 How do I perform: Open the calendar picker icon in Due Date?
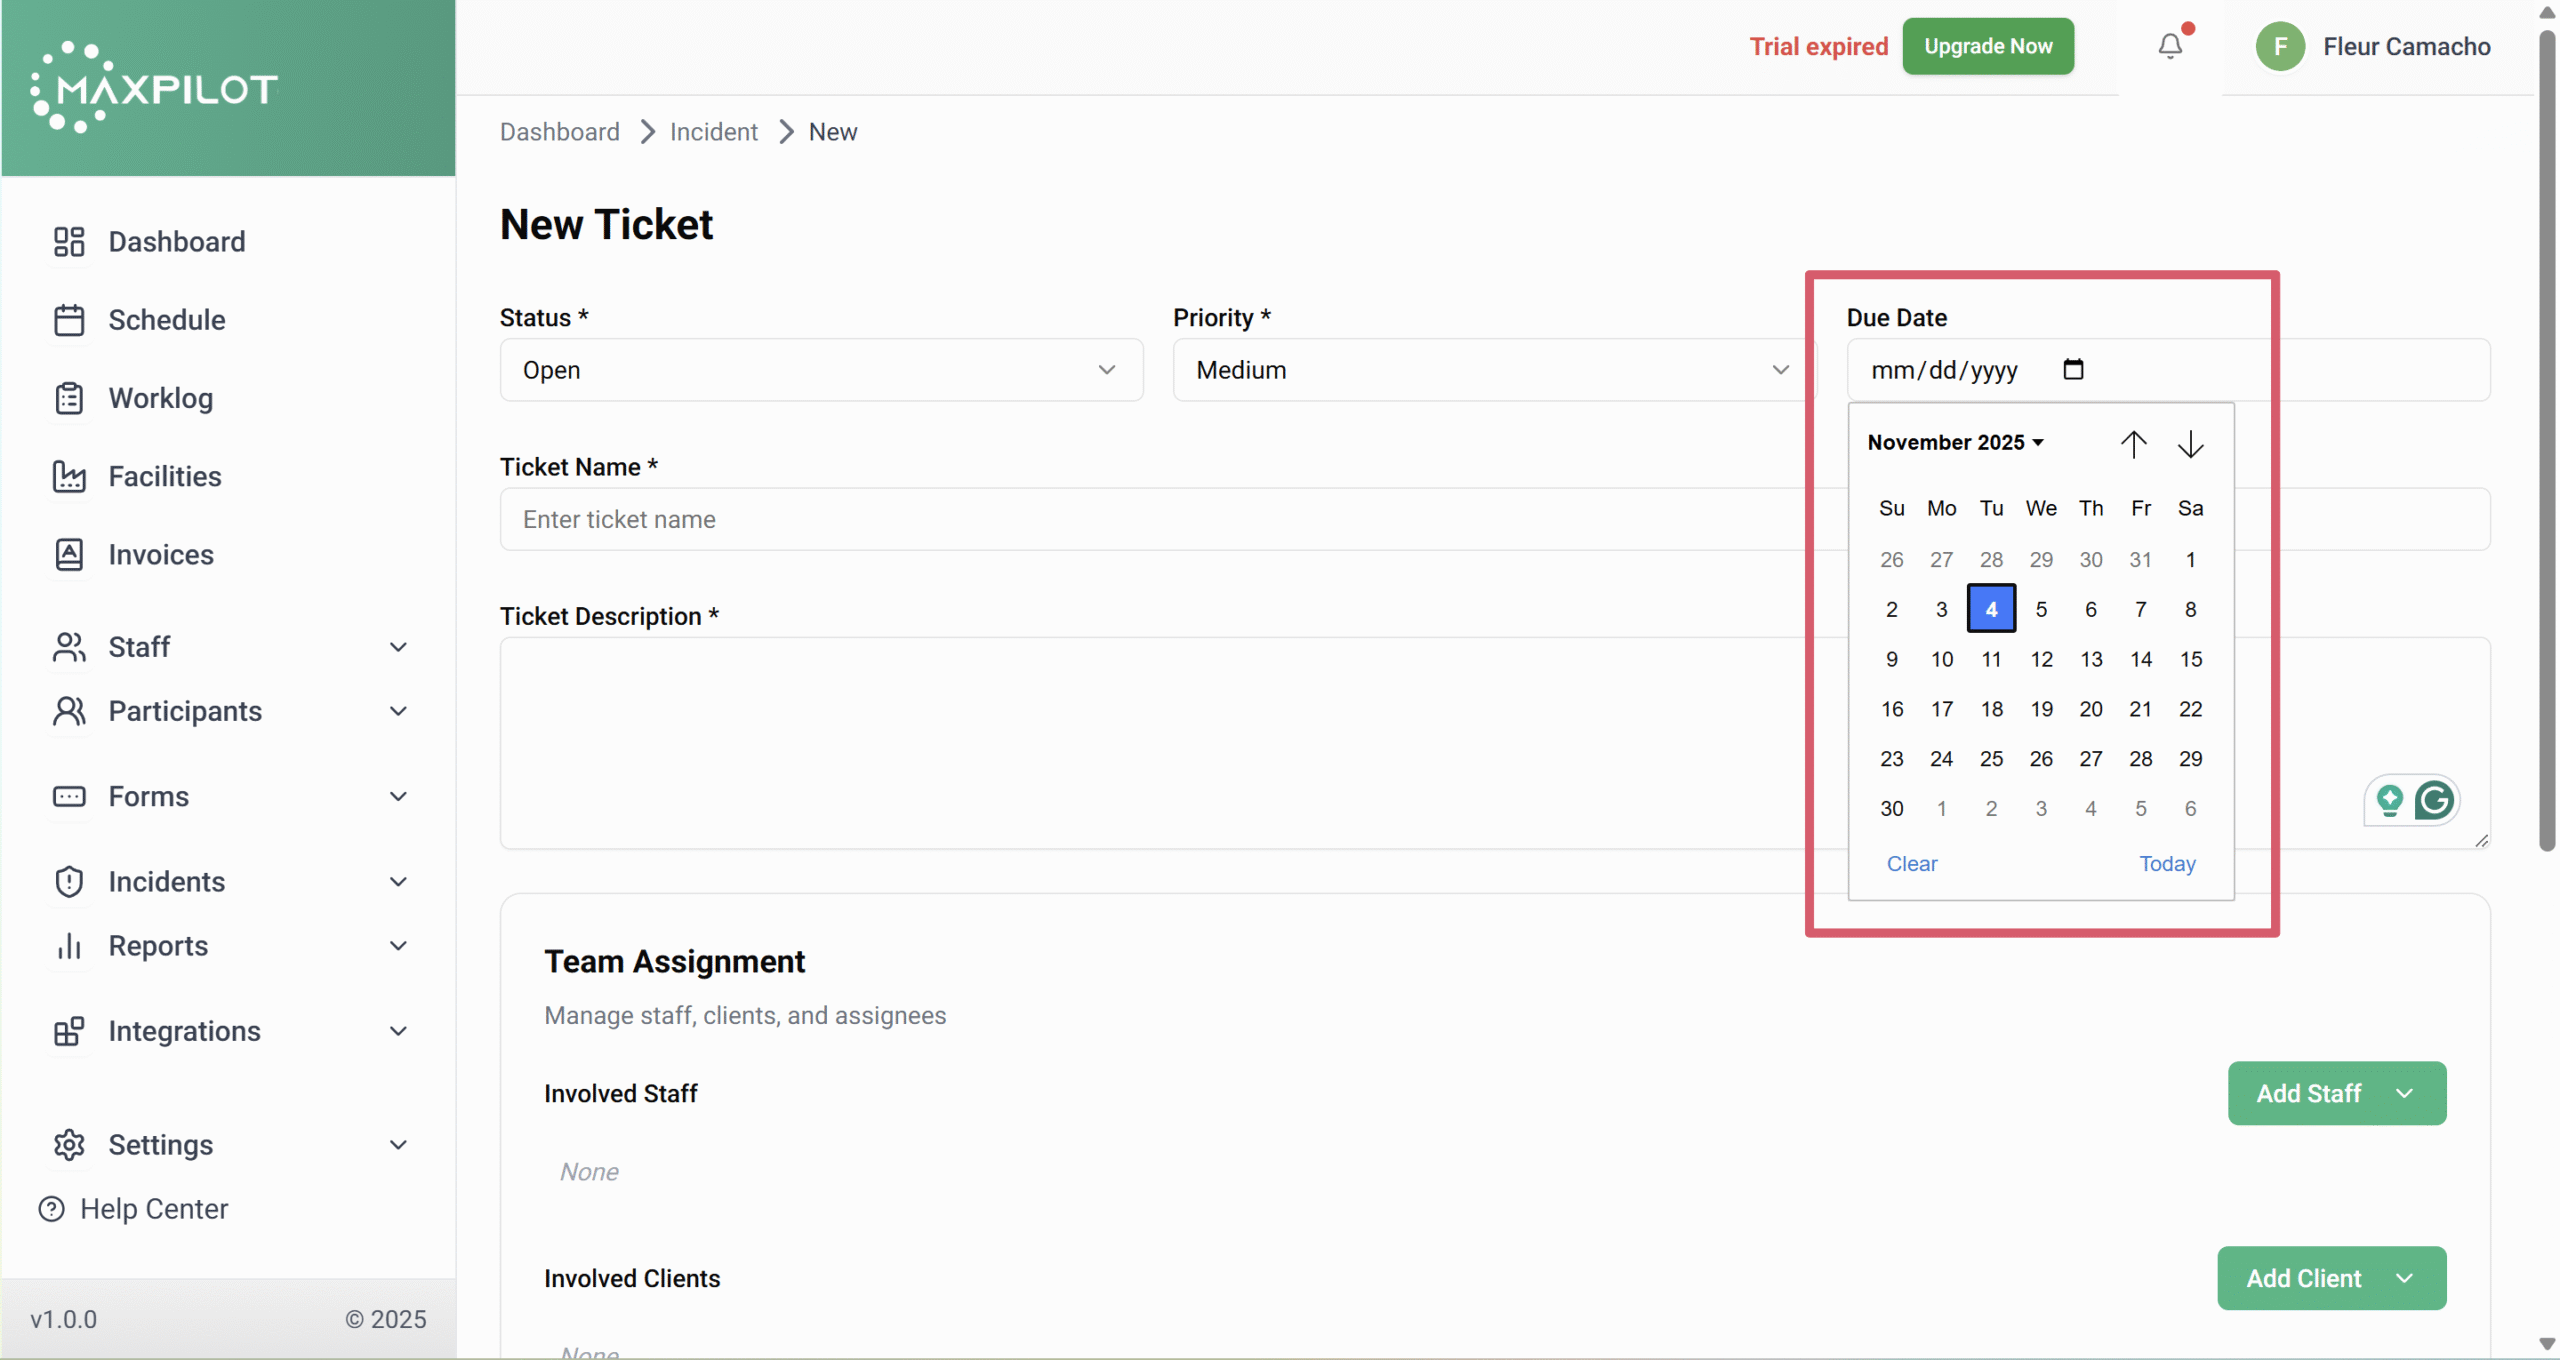2073,369
